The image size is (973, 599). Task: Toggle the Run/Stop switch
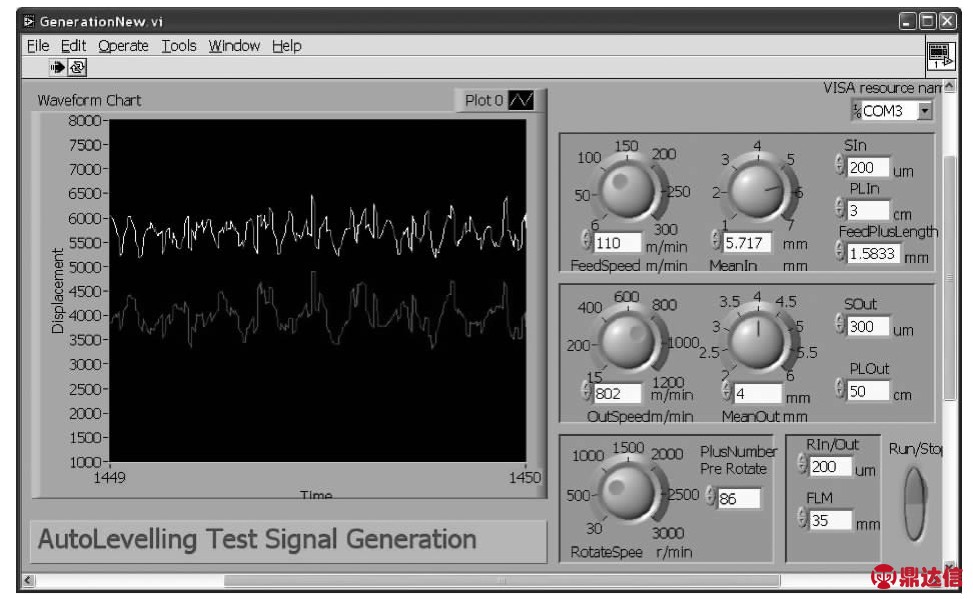point(915,503)
